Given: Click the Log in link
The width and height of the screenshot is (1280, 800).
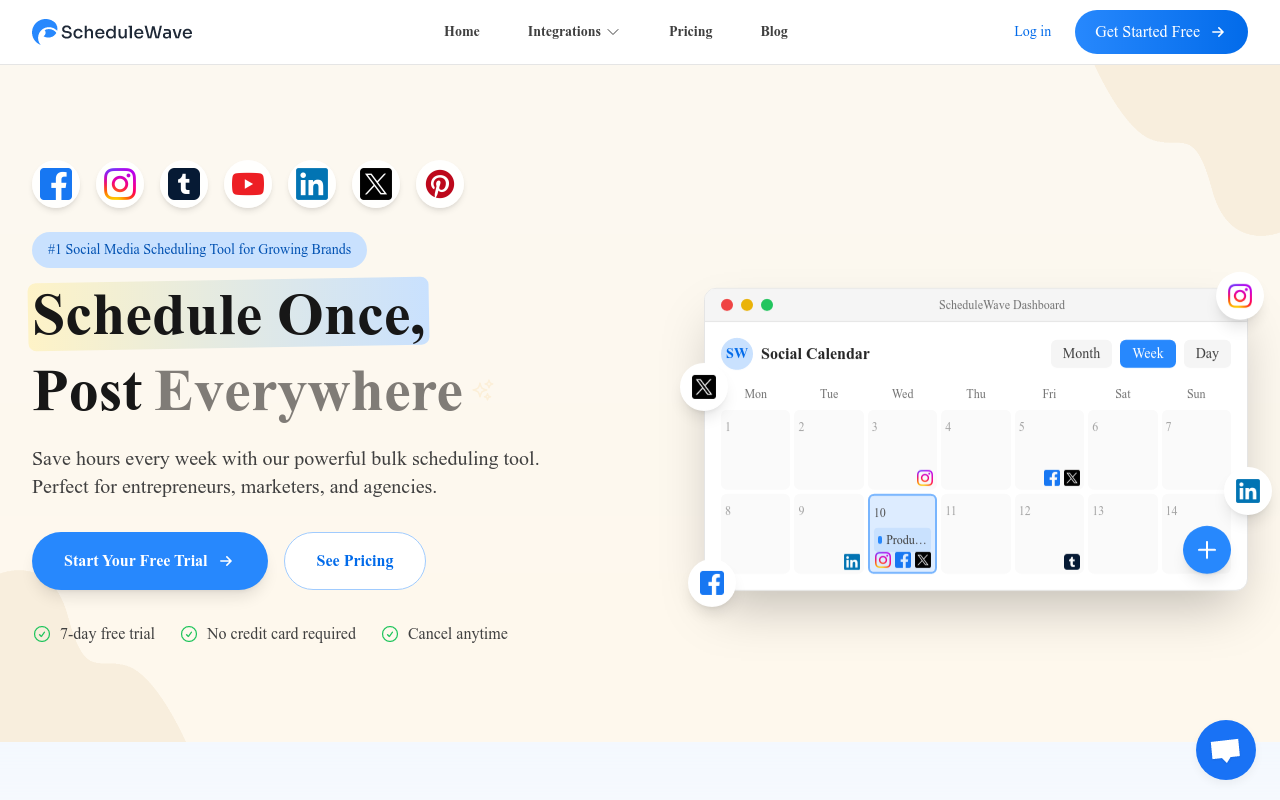Looking at the screenshot, I should click(1032, 32).
